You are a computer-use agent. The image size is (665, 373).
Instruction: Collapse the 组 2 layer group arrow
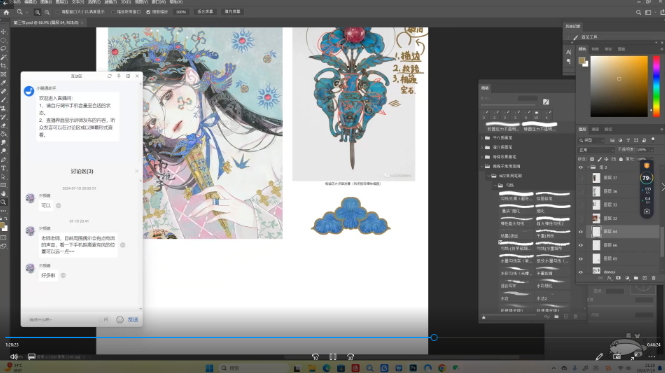click(588, 167)
